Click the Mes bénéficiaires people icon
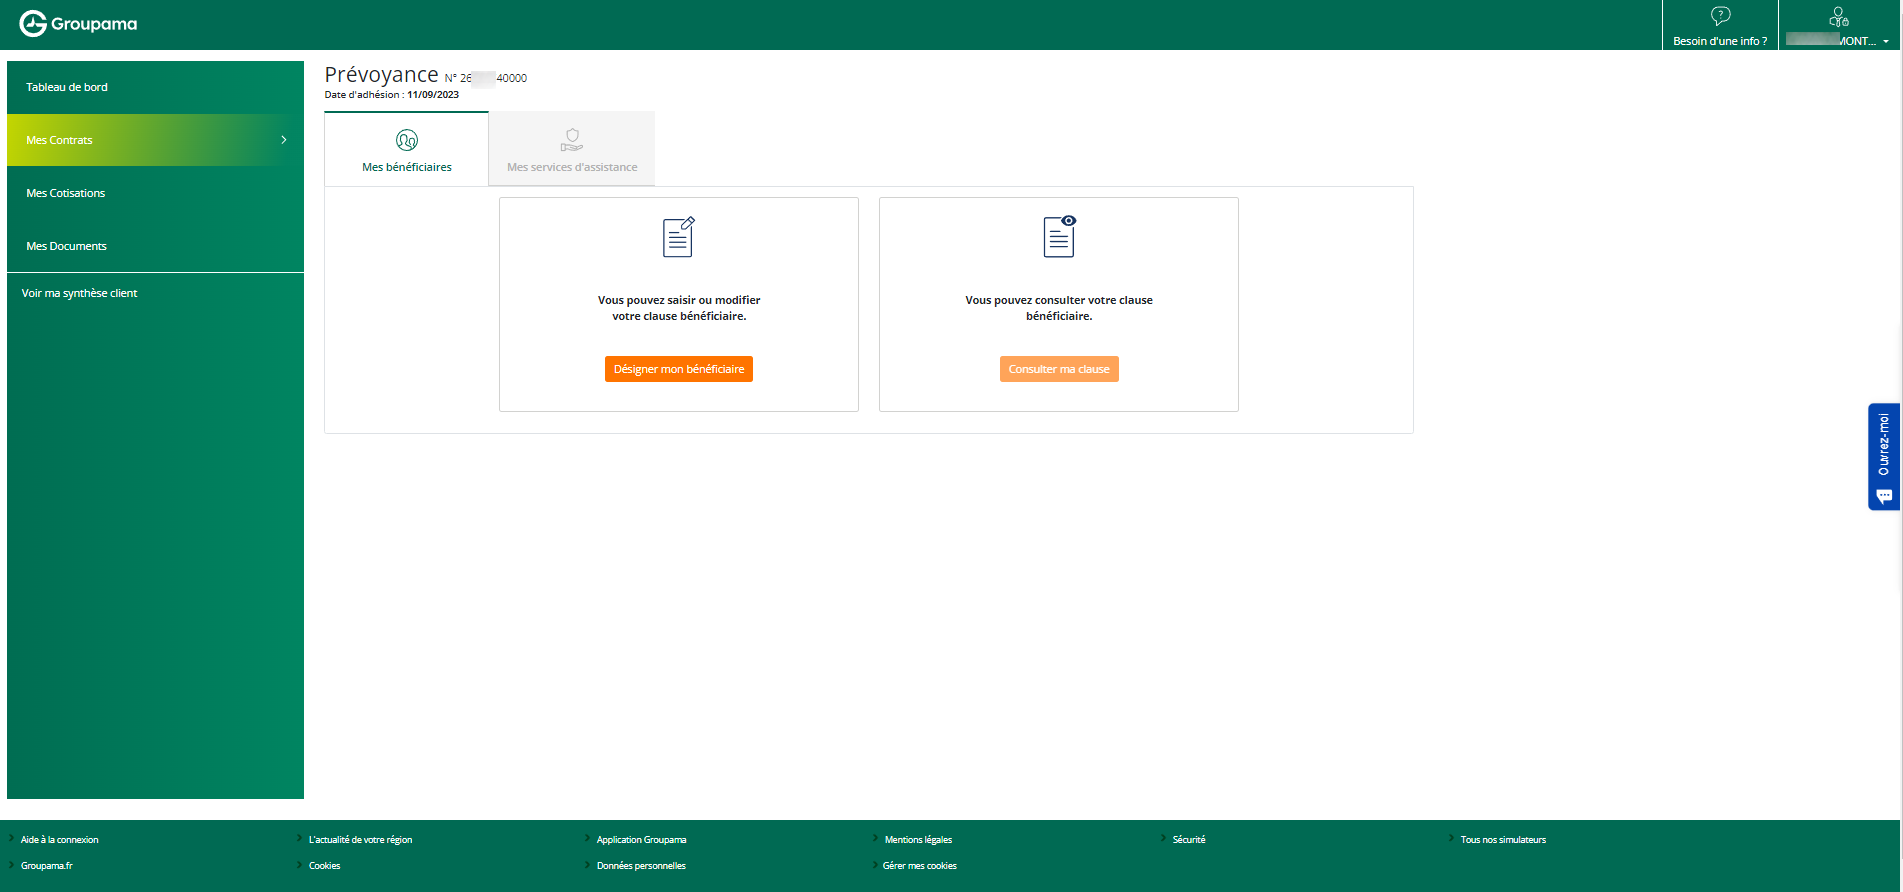 [407, 140]
